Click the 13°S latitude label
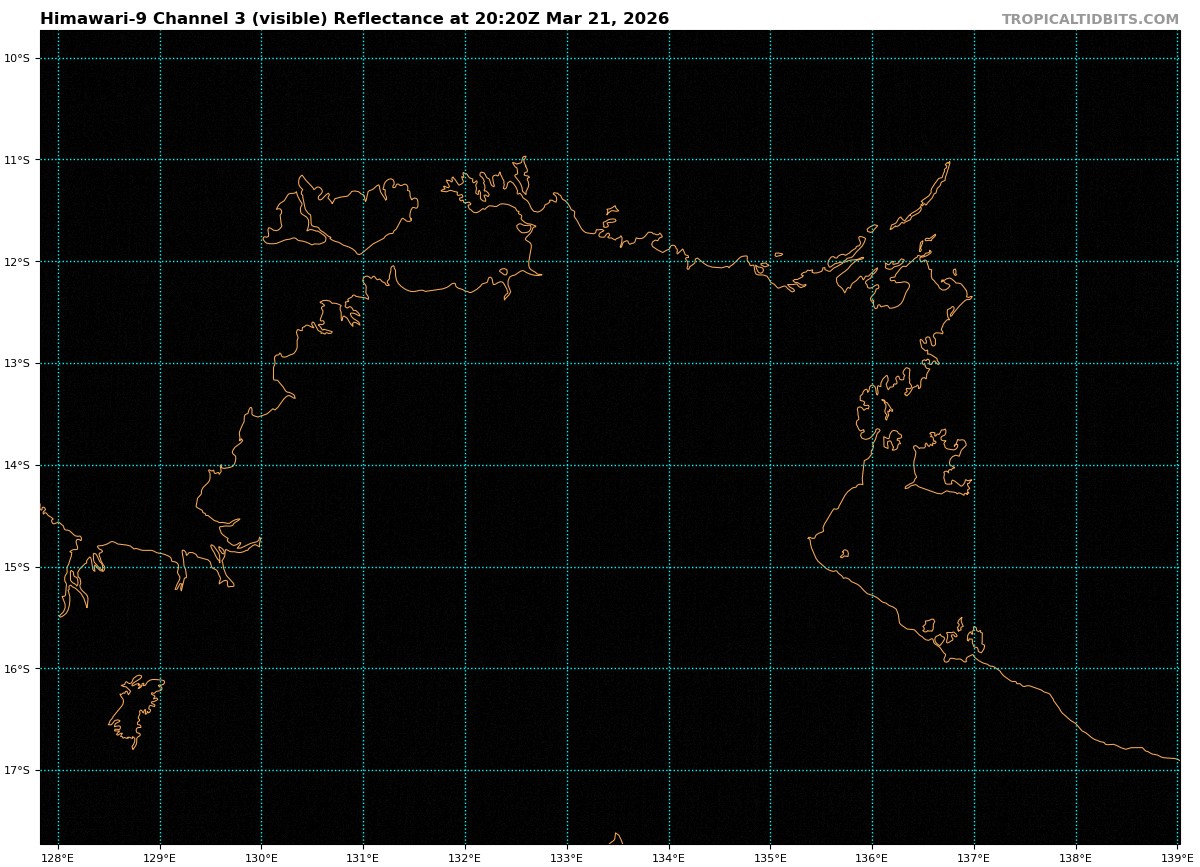 [17, 363]
